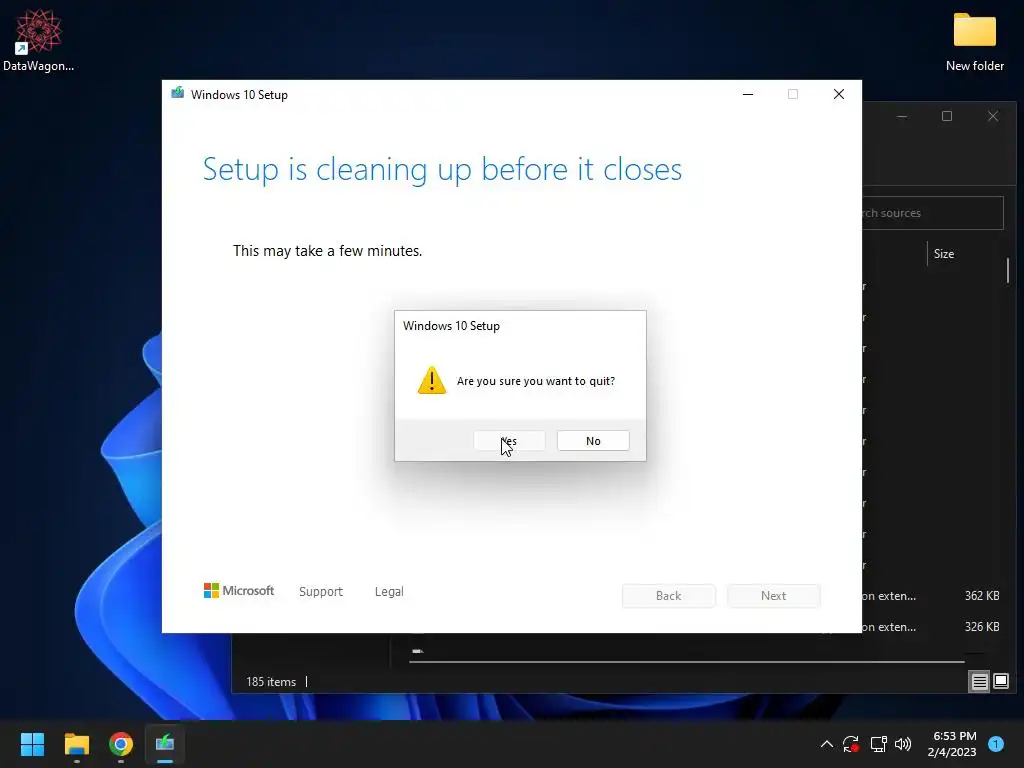1024x768 pixels.
Task: Close the Windows 10 Setup window
Action: click(x=839, y=94)
